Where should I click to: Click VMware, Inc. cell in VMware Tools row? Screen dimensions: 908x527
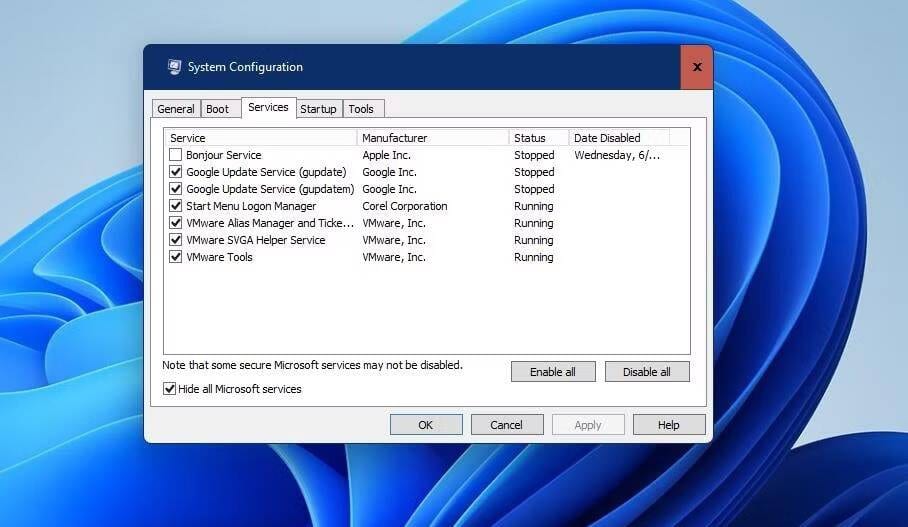[x=394, y=257]
